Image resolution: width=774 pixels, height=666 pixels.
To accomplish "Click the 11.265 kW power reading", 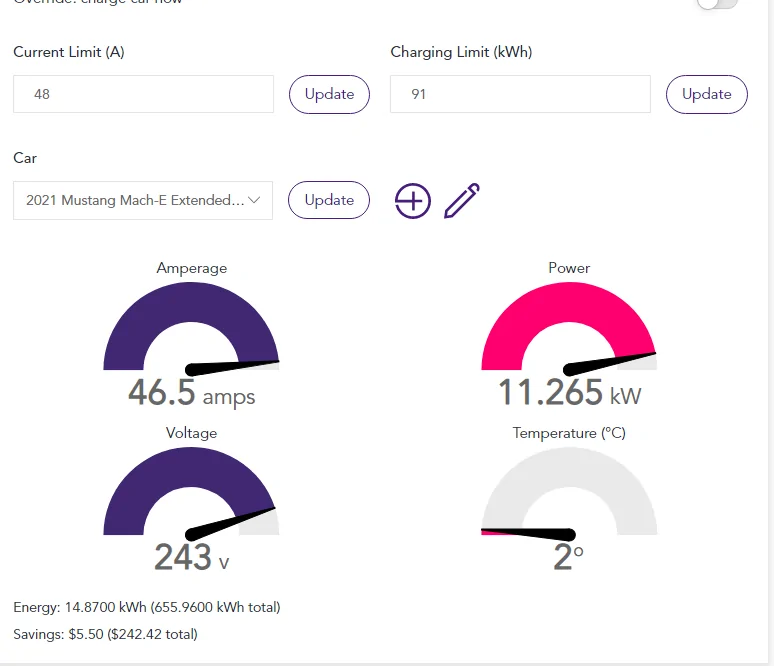I will pos(570,393).
